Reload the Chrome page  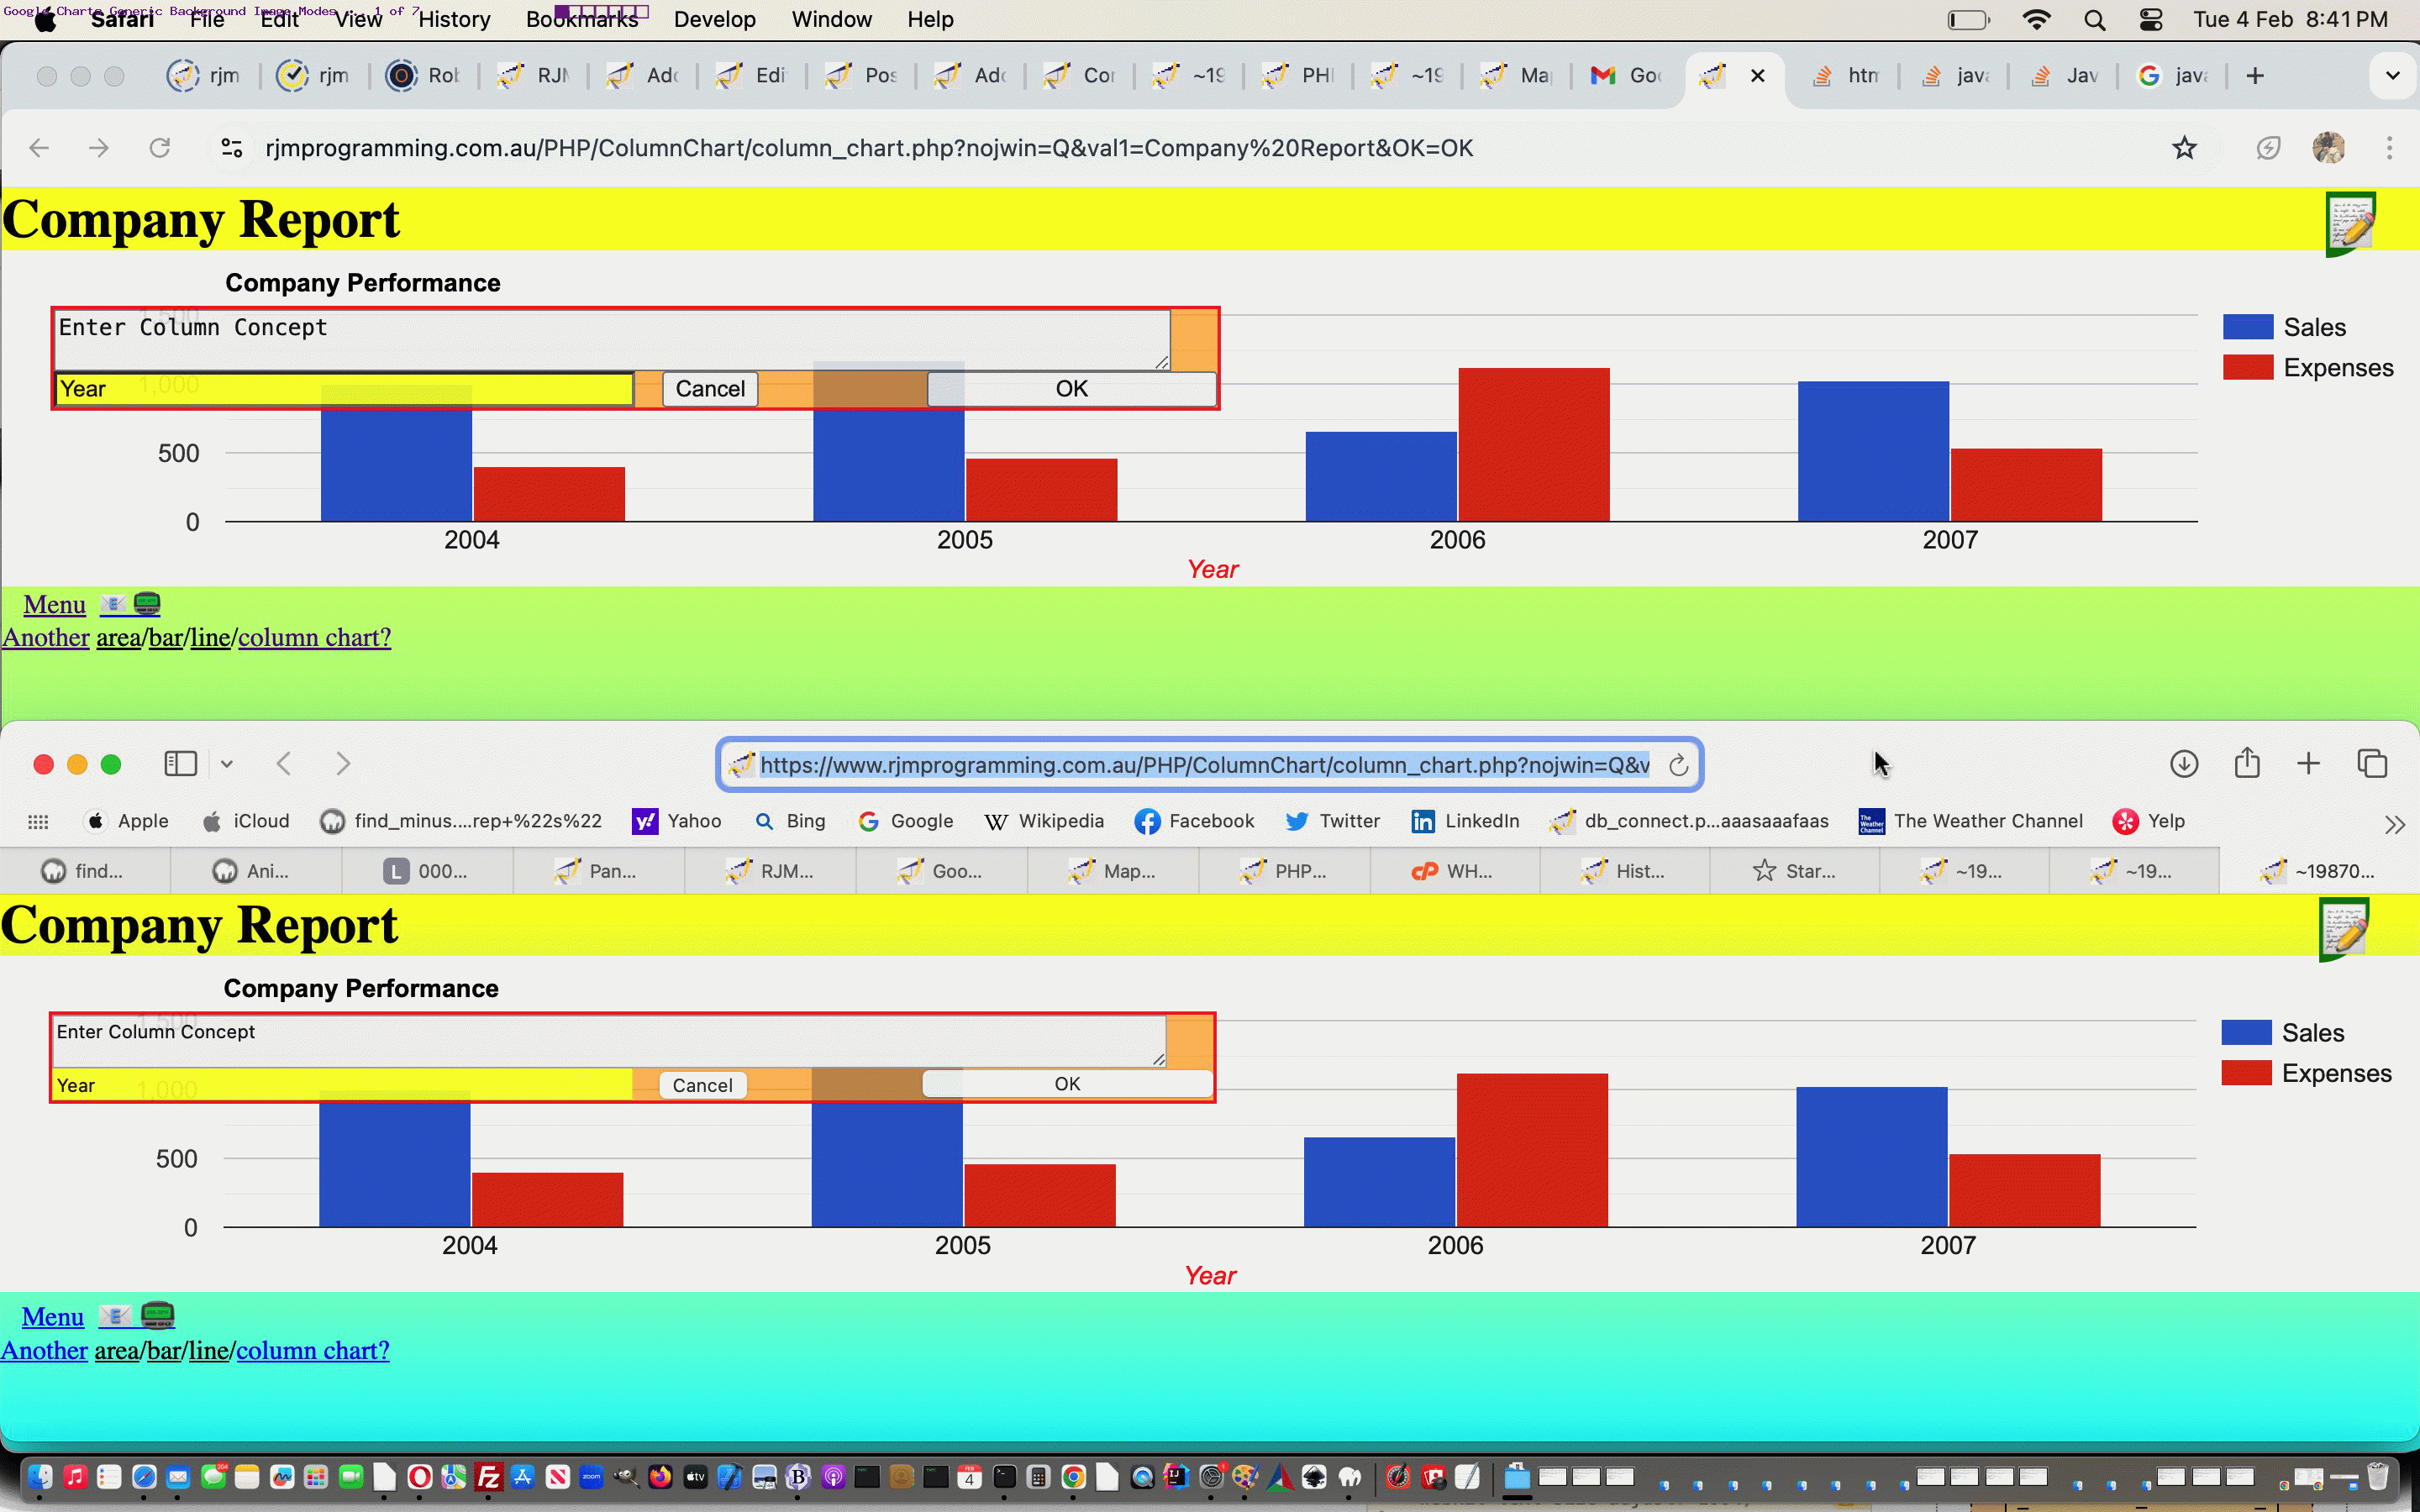(160, 148)
